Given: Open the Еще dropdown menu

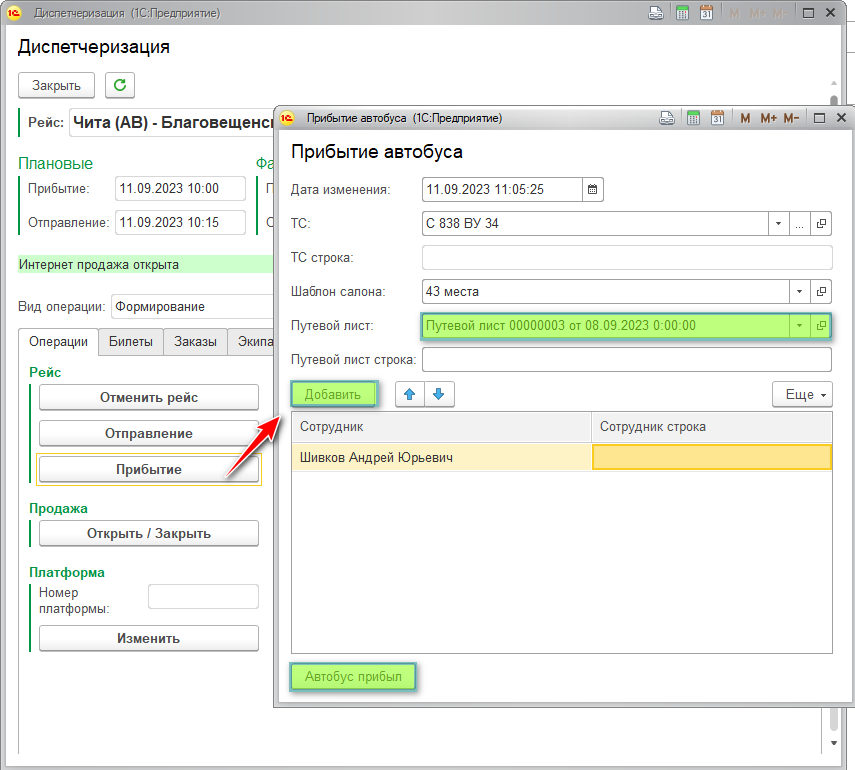Looking at the screenshot, I should click(x=802, y=395).
